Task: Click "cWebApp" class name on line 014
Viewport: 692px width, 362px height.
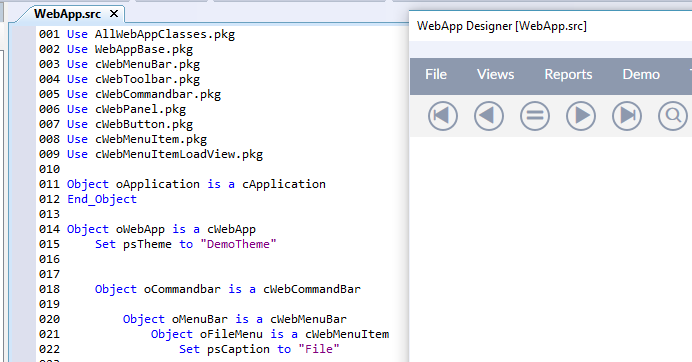Action: tap(231, 229)
